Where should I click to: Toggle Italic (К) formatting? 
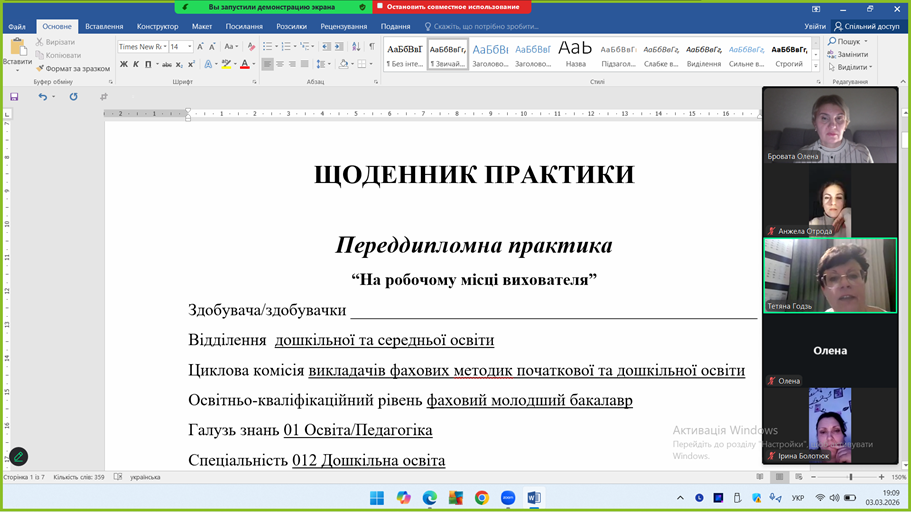(137, 64)
